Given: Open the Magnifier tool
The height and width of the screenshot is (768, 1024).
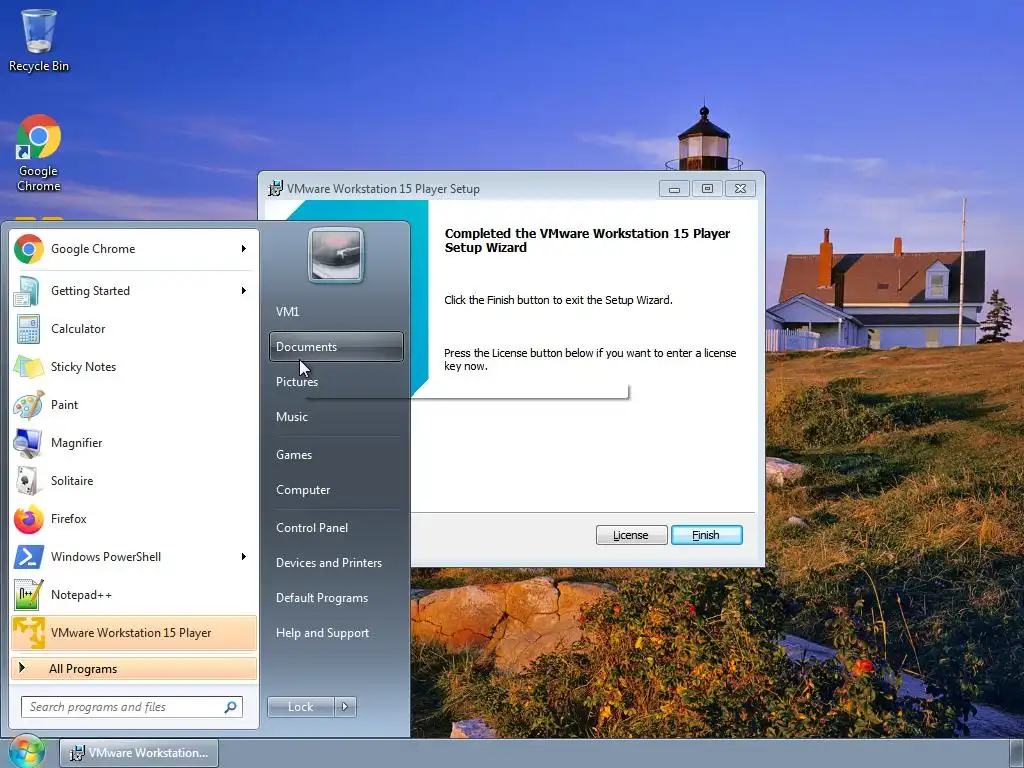Looking at the screenshot, I should point(134,443).
